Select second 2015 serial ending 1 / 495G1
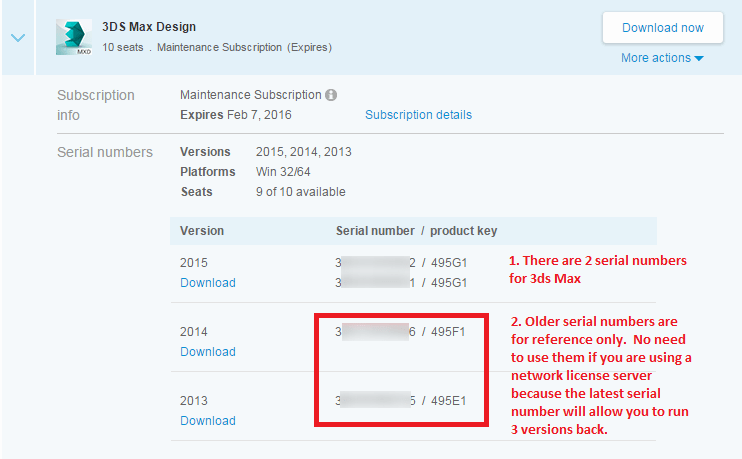Image resolution: width=742 pixels, height=459 pixels. tap(401, 282)
